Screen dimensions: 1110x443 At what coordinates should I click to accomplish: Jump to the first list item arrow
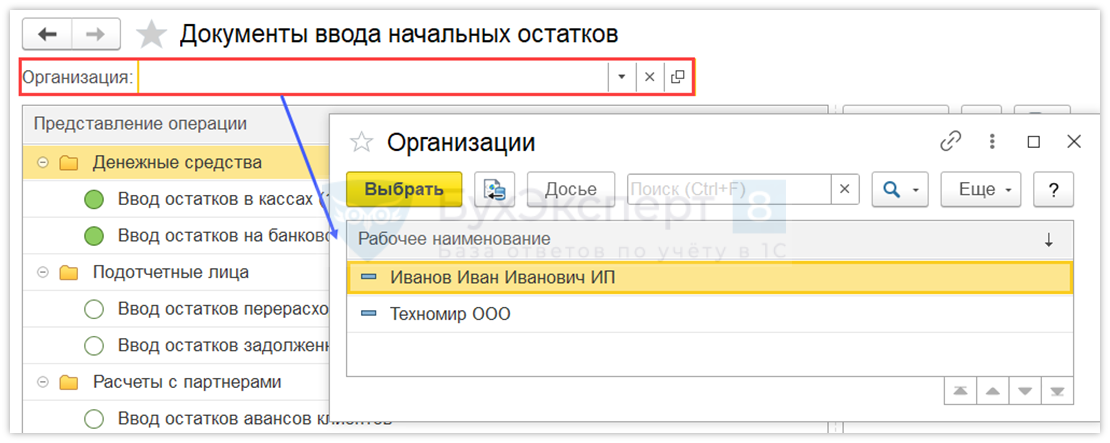point(960,391)
